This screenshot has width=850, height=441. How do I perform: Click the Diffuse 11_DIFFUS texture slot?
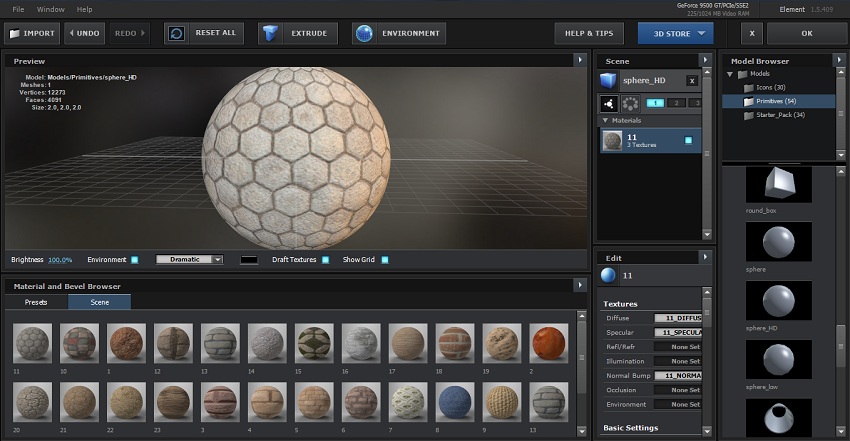click(678, 318)
